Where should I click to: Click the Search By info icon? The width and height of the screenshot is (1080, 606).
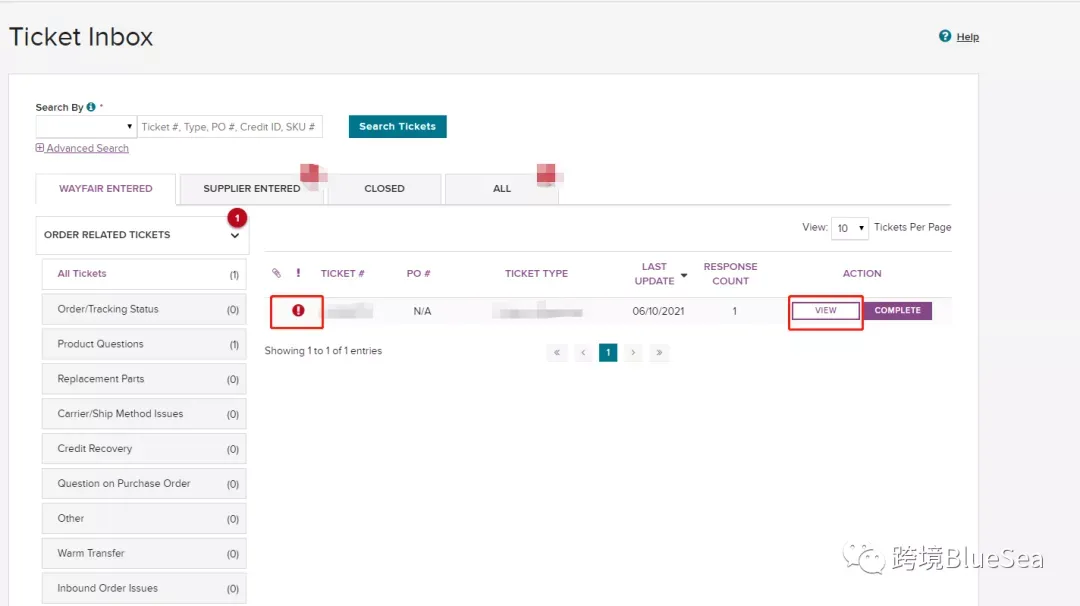pyautogui.click(x=91, y=107)
